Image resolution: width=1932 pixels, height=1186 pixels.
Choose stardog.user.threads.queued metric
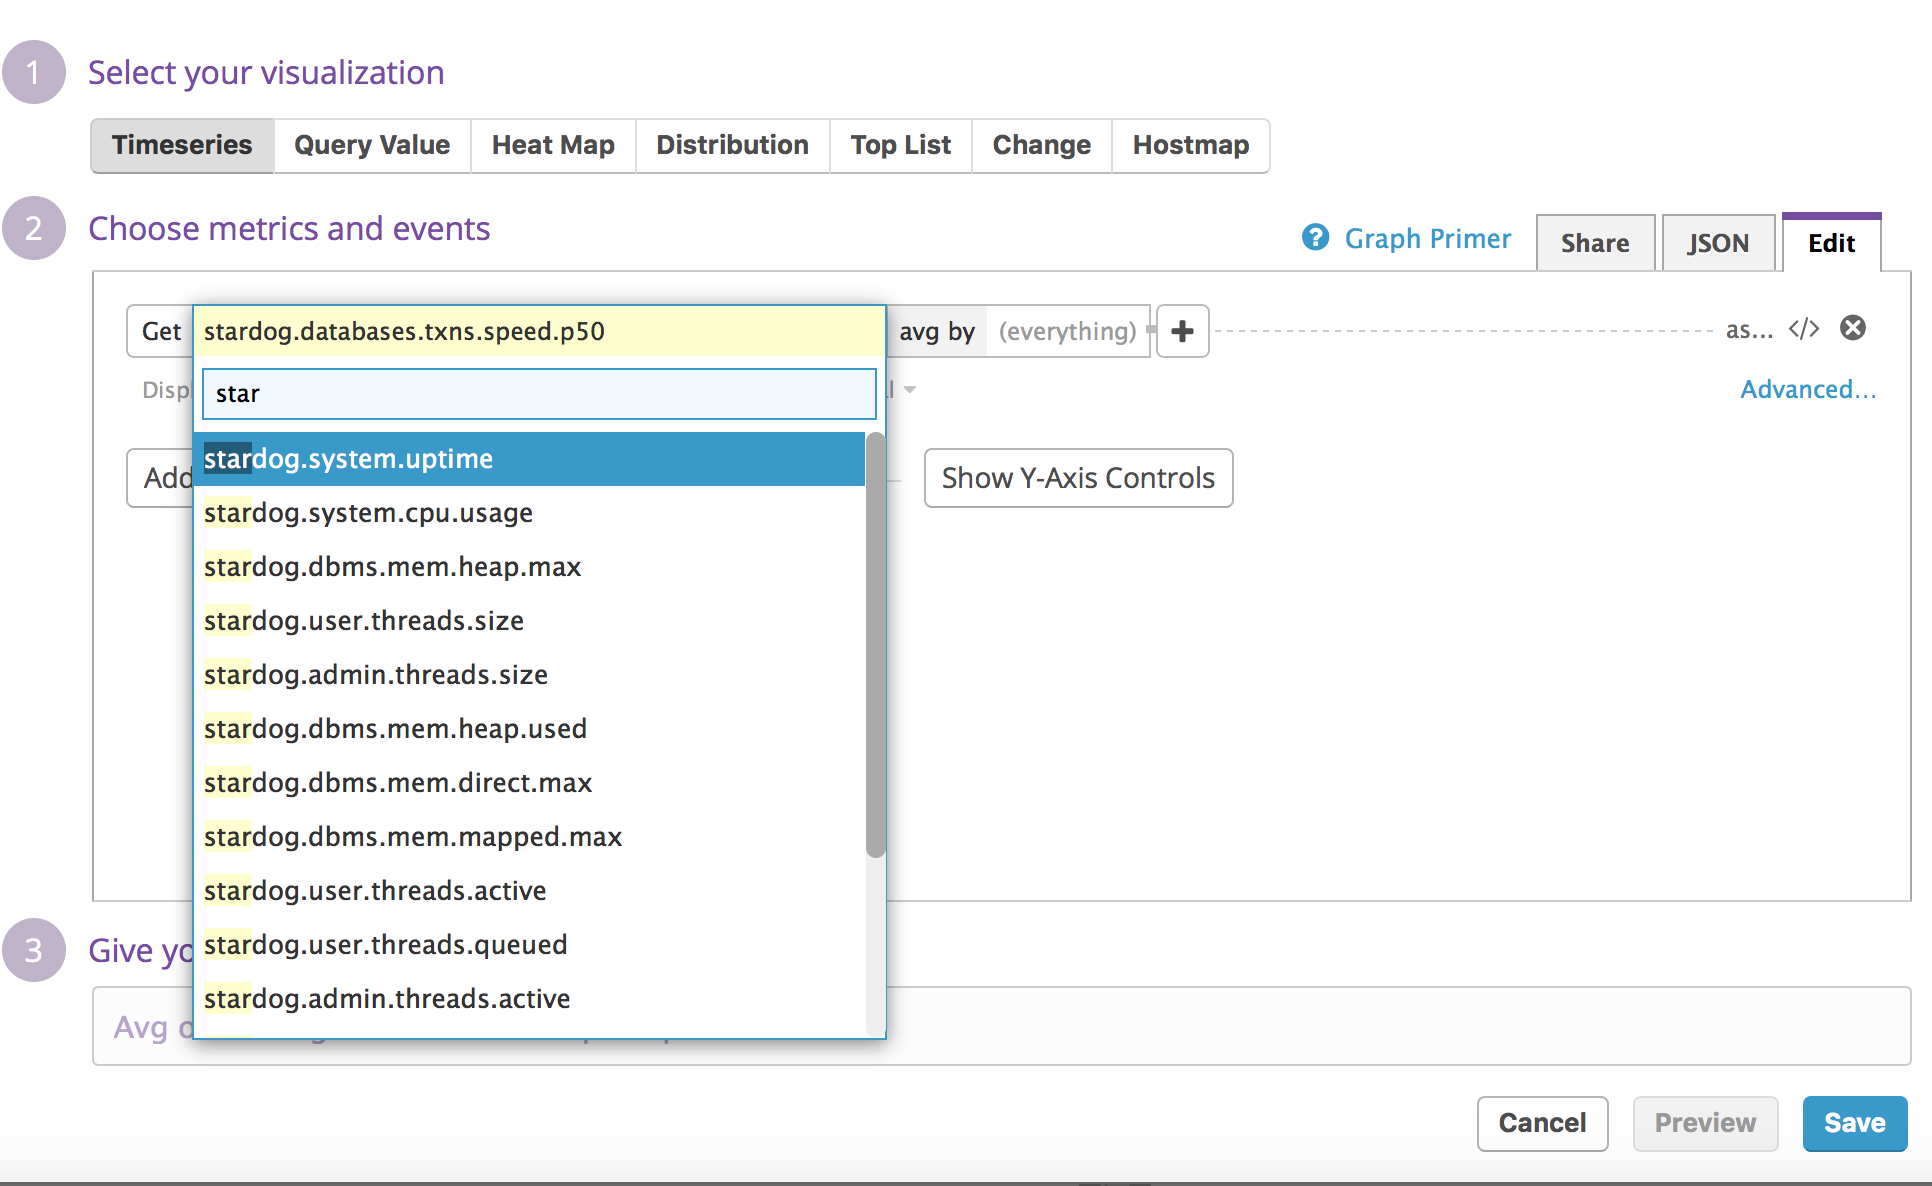(529, 945)
